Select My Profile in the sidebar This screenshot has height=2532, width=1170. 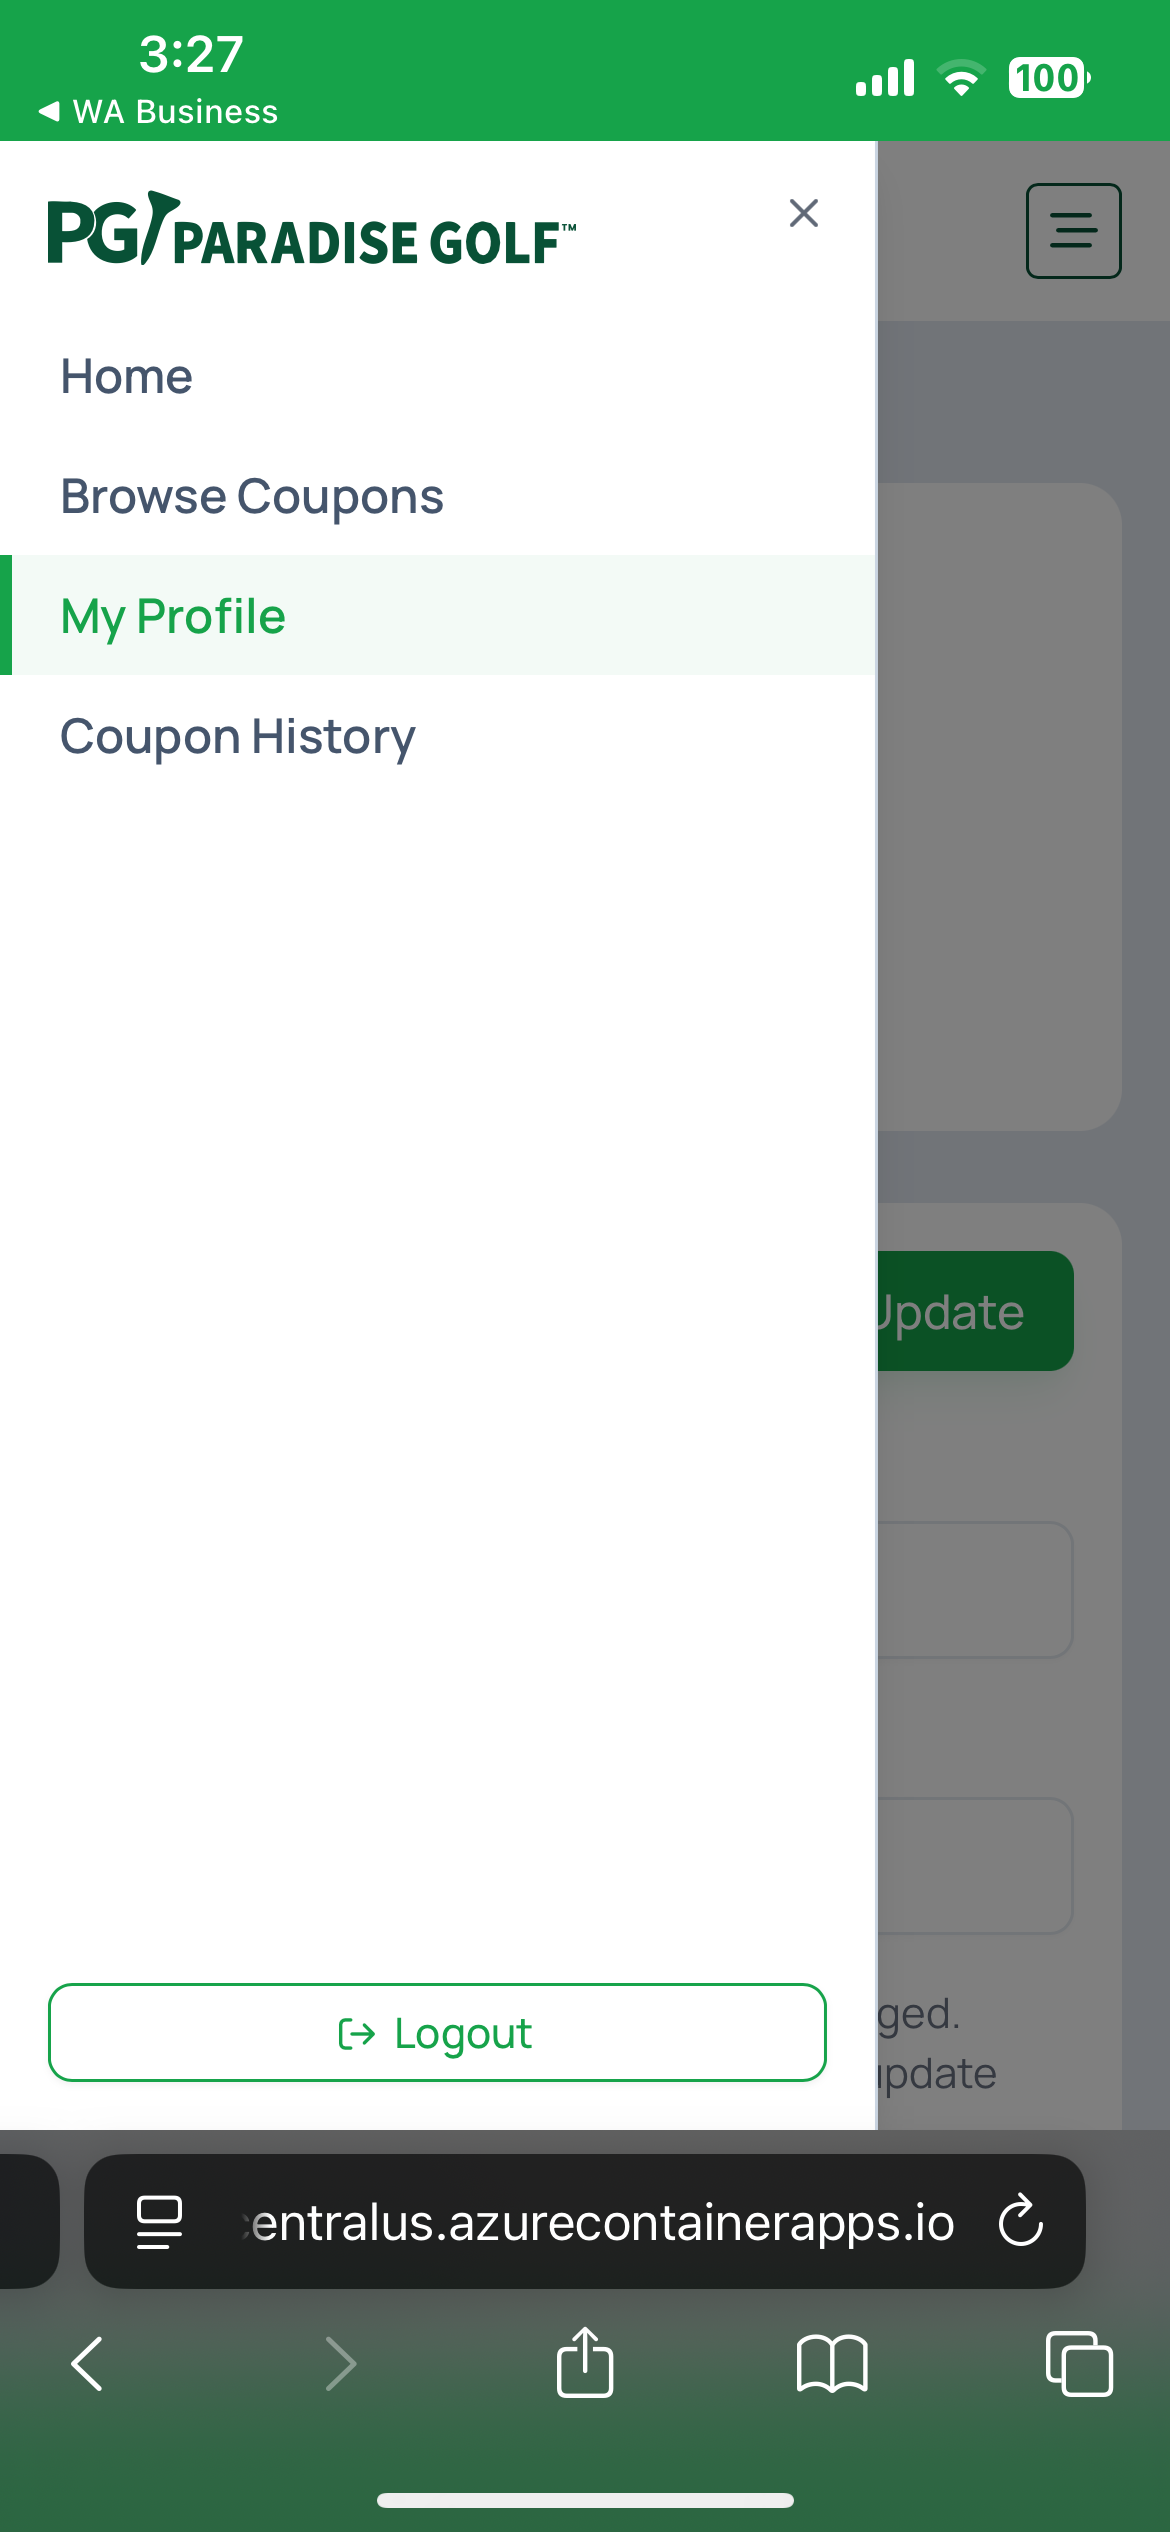tap(438, 615)
